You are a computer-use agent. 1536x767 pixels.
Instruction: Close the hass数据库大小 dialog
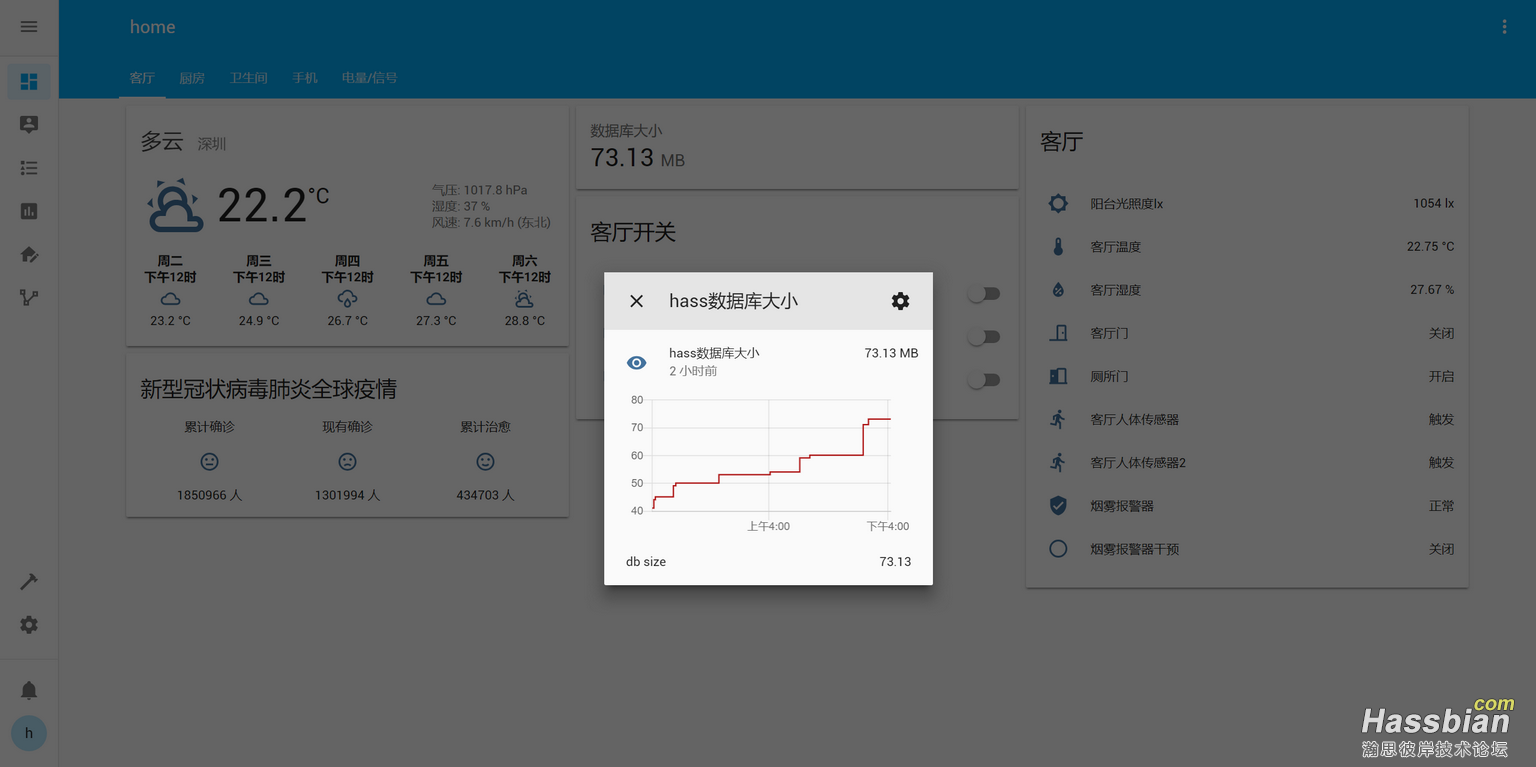click(636, 301)
